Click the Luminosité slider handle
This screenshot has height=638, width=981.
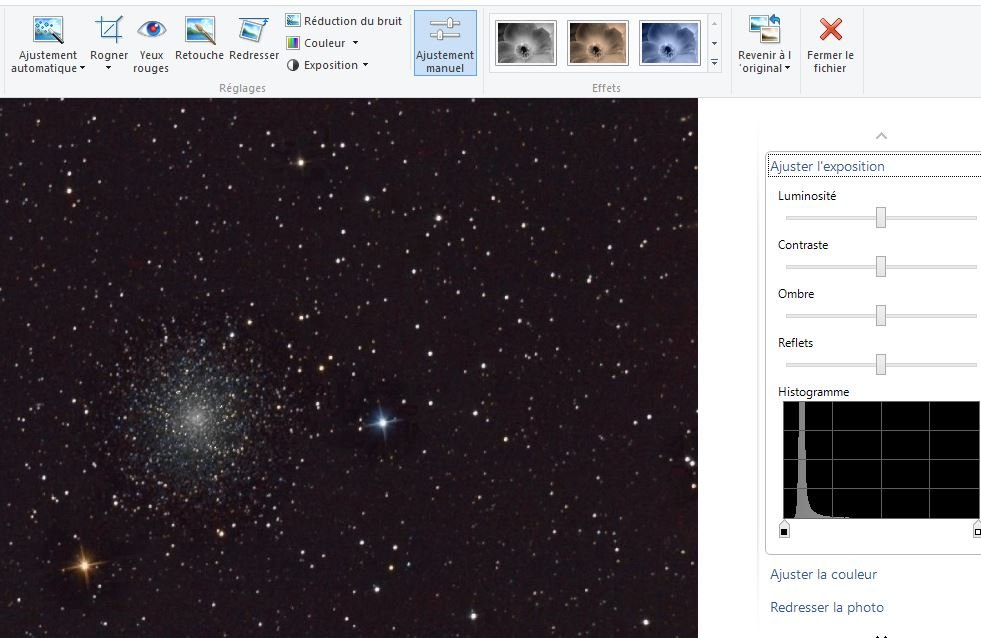point(881,218)
